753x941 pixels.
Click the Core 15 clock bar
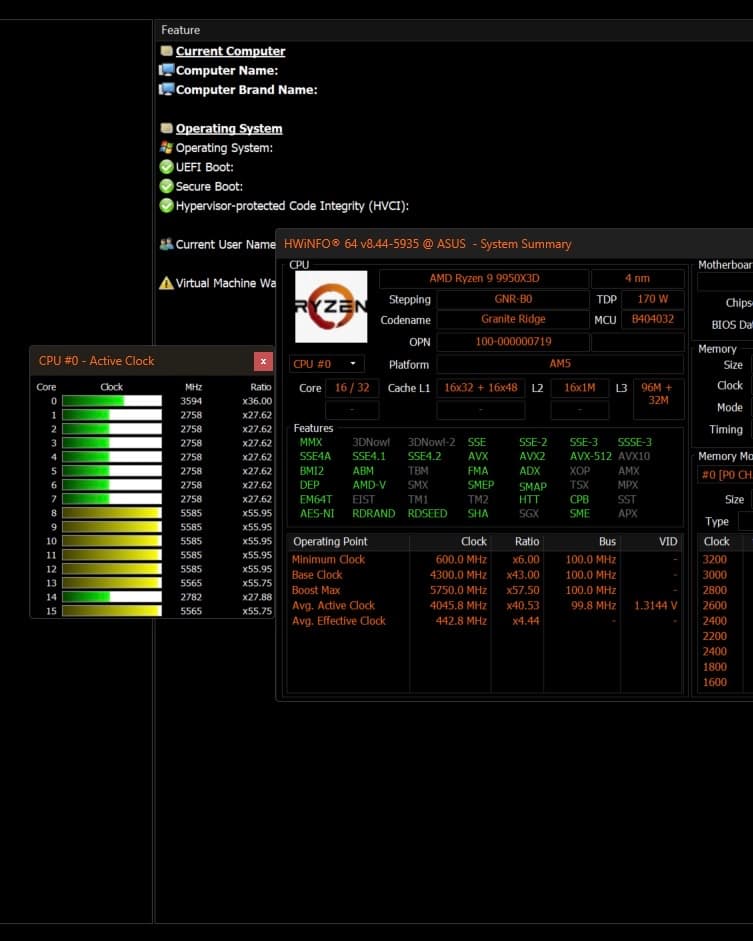[112, 611]
